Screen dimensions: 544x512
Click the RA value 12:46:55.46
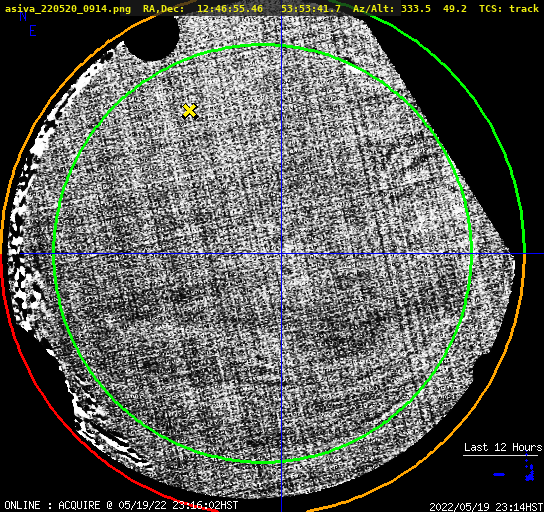pos(230,8)
